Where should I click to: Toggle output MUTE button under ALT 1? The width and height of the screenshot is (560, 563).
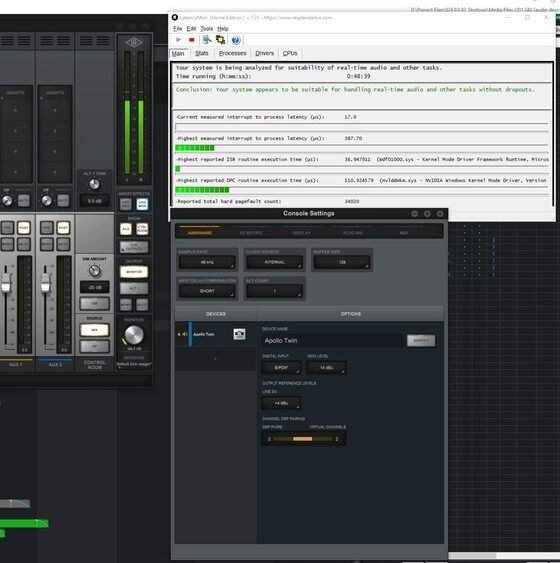(x=142, y=305)
